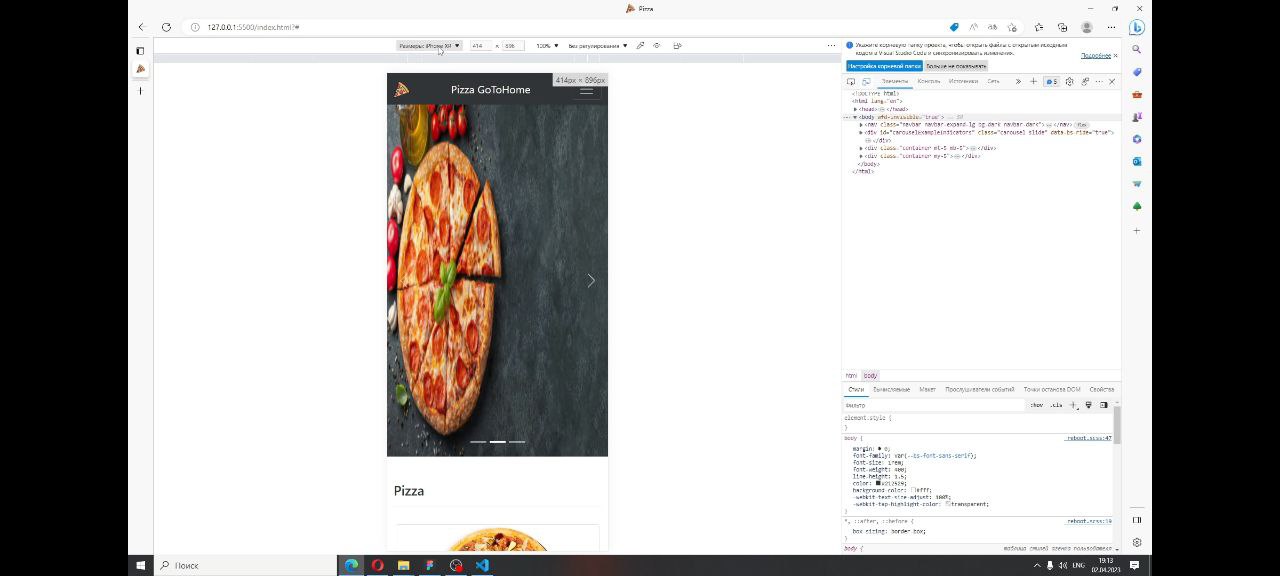The image size is (1280, 576).
Task: Select the inspect element picker icon
Action: point(851,81)
